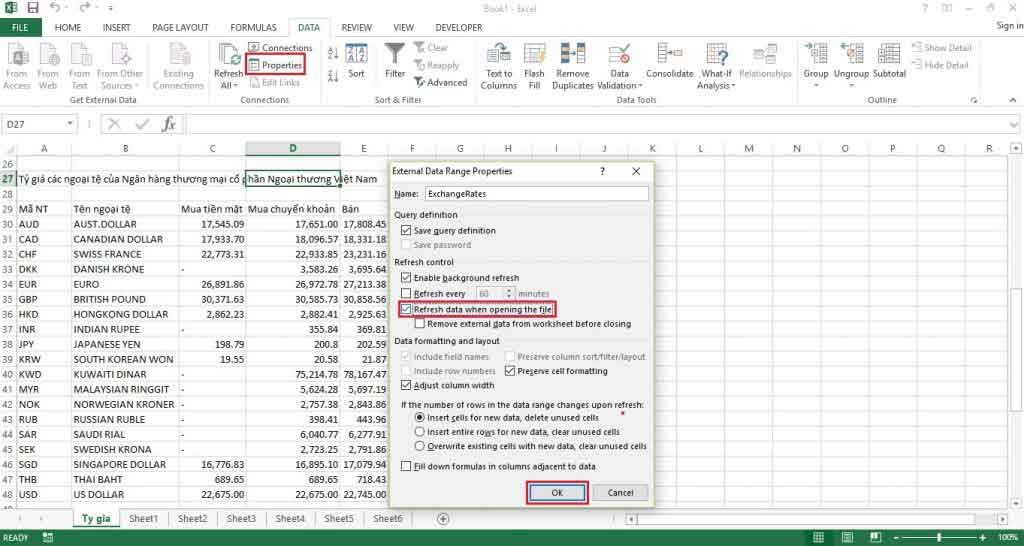Image resolution: width=1024 pixels, height=546 pixels.
Task: Click Remove Duplicates tool
Action: pyautogui.click(x=573, y=66)
